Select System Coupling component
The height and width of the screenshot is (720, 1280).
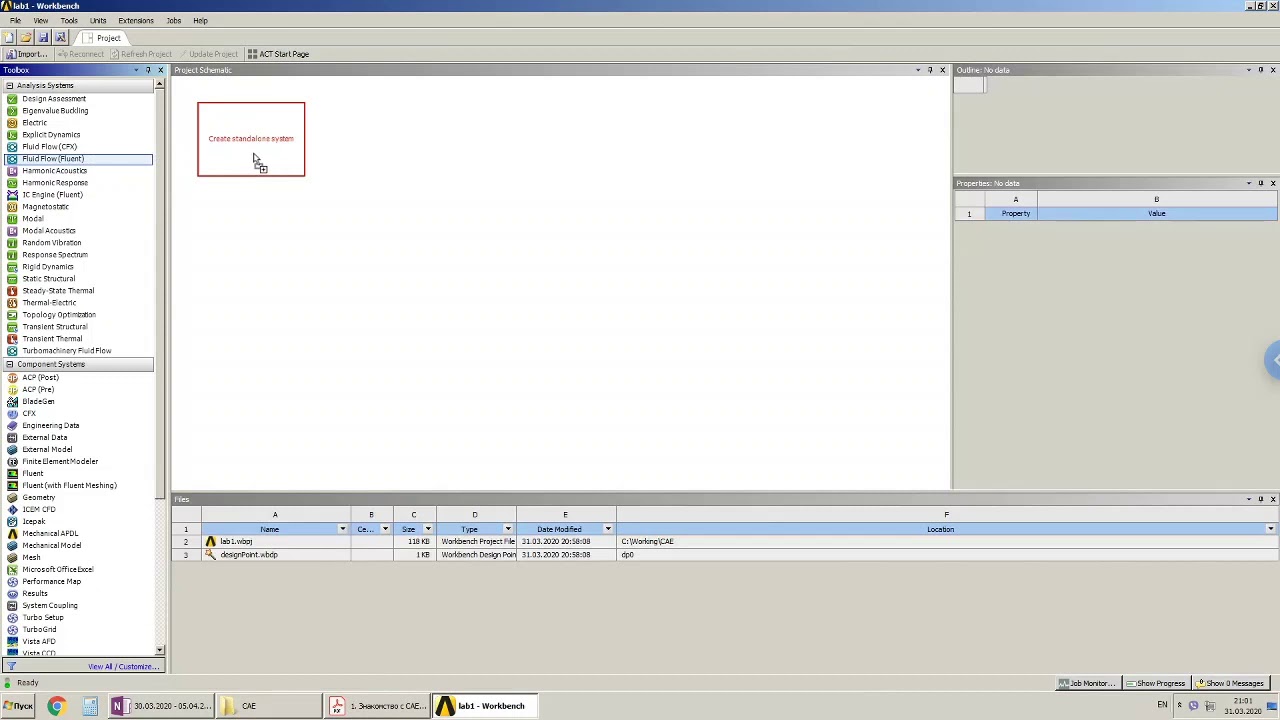coord(49,606)
